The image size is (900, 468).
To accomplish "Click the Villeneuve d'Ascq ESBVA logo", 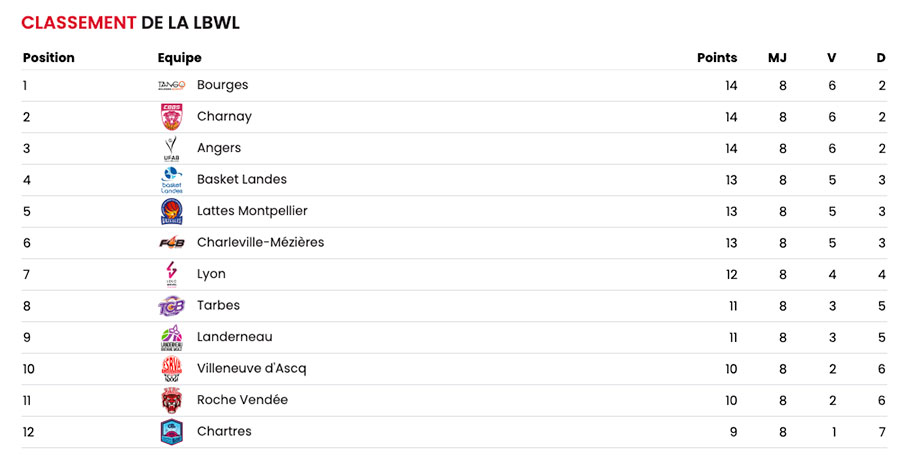I will click(x=172, y=369).
